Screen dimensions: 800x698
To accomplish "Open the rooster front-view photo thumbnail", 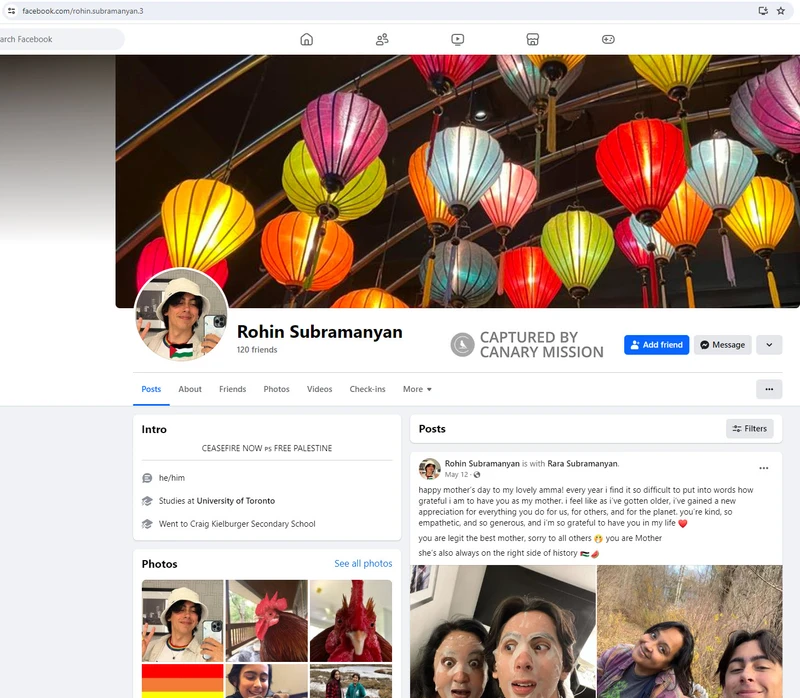I will click(351, 620).
